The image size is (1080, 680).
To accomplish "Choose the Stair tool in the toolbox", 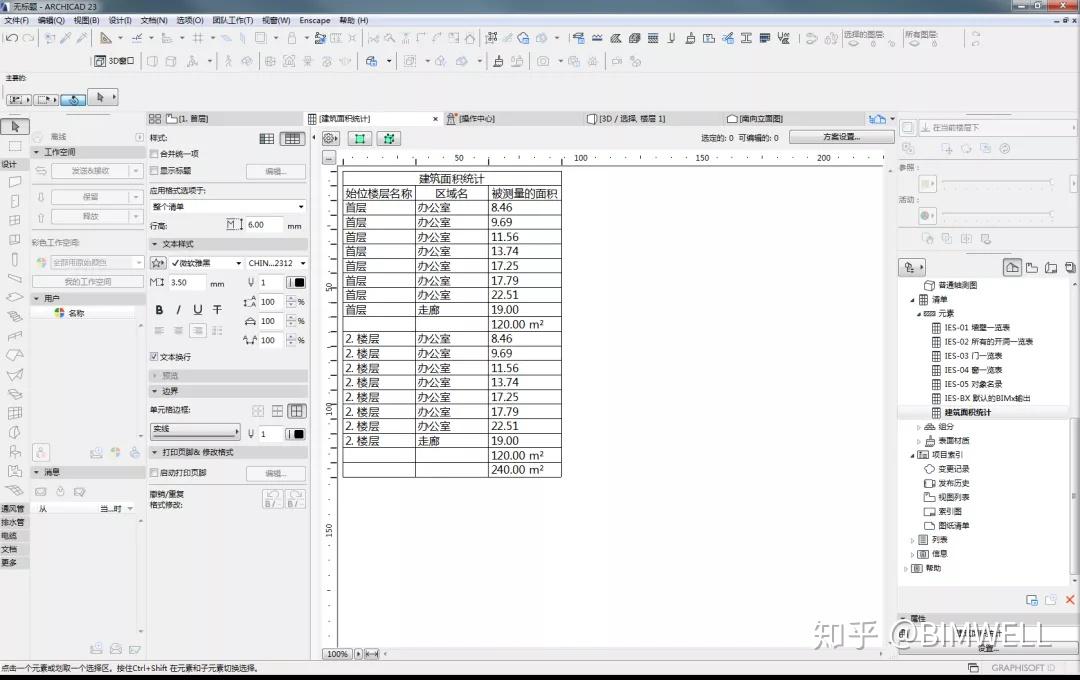I will 14,316.
